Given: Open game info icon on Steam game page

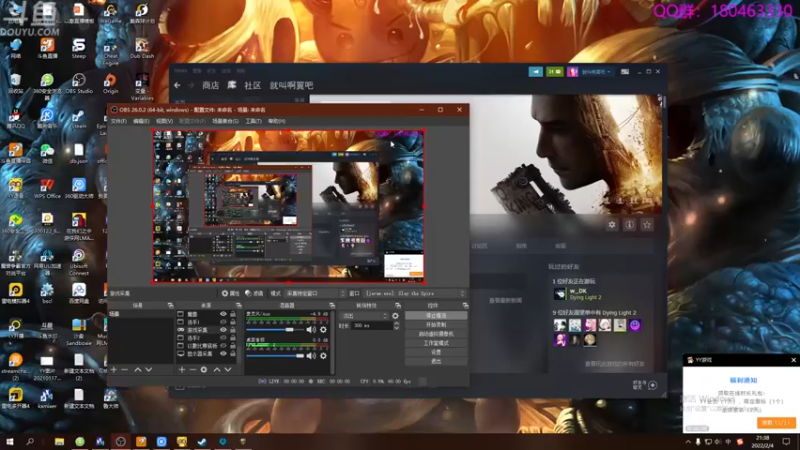Looking at the screenshot, I should tap(630, 224).
